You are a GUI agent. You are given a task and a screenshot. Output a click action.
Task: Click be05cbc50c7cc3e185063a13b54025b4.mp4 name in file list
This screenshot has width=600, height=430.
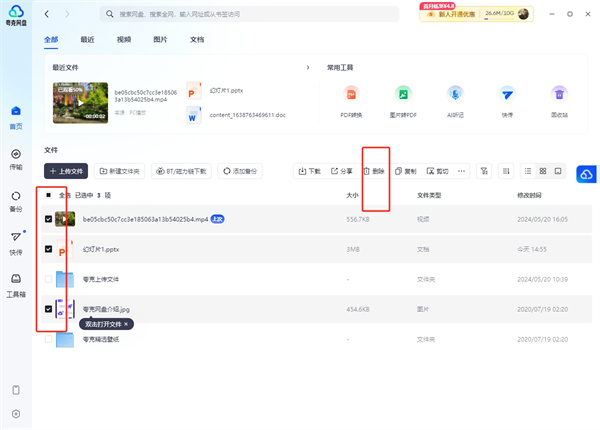coord(145,219)
